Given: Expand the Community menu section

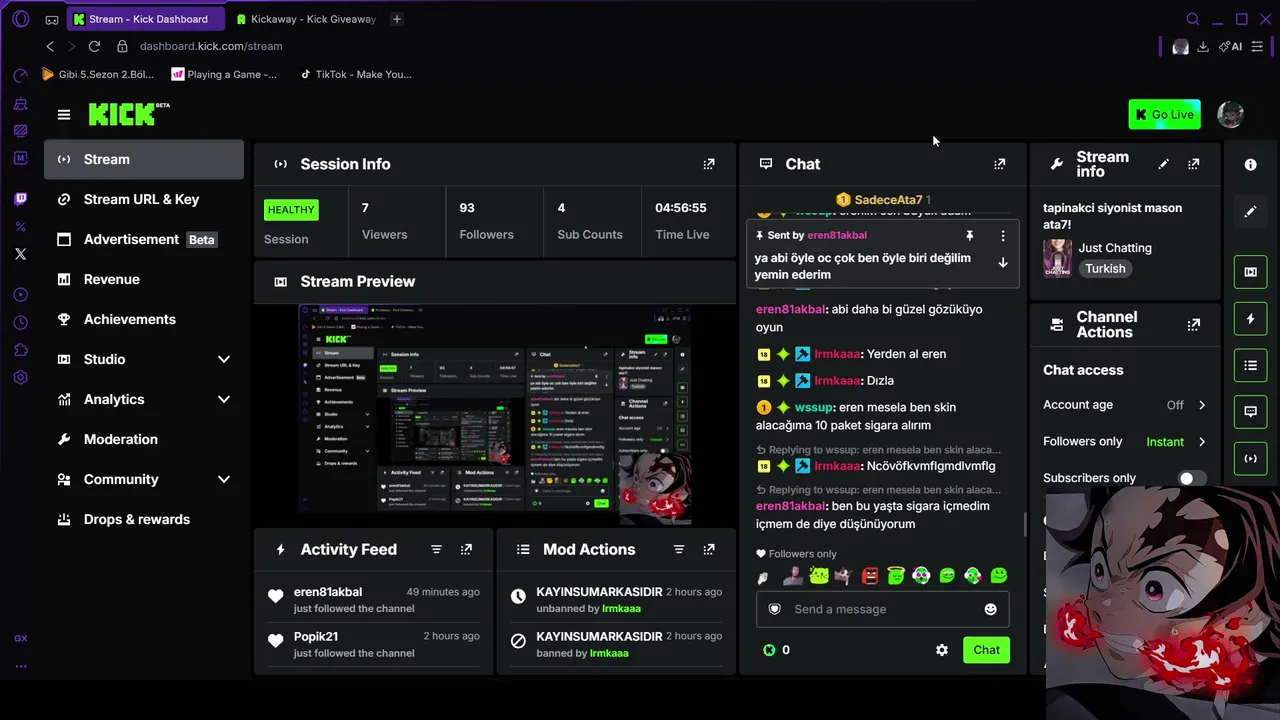Looking at the screenshot, I should tap(144, 479).
